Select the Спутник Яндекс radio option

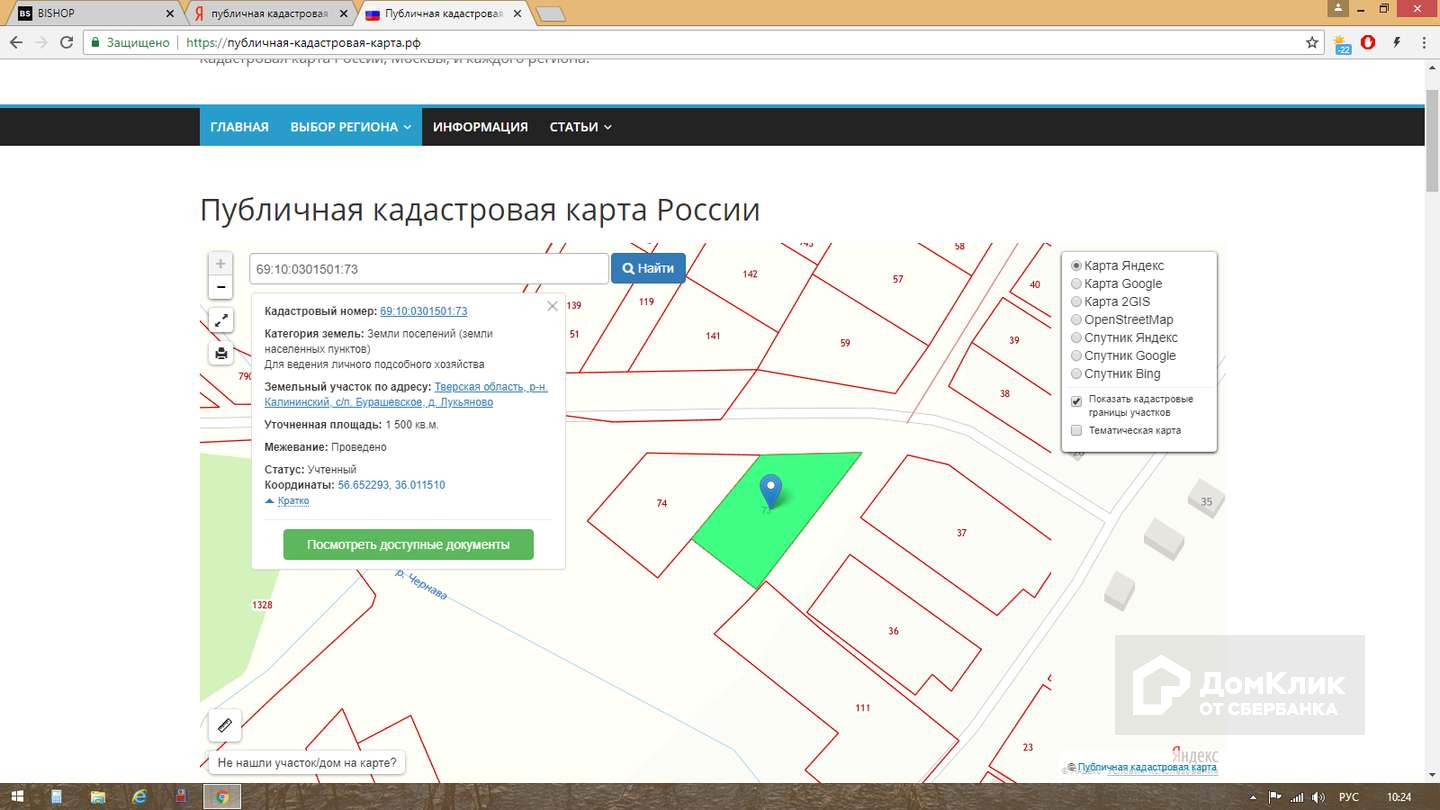(x=1077, y=338)
